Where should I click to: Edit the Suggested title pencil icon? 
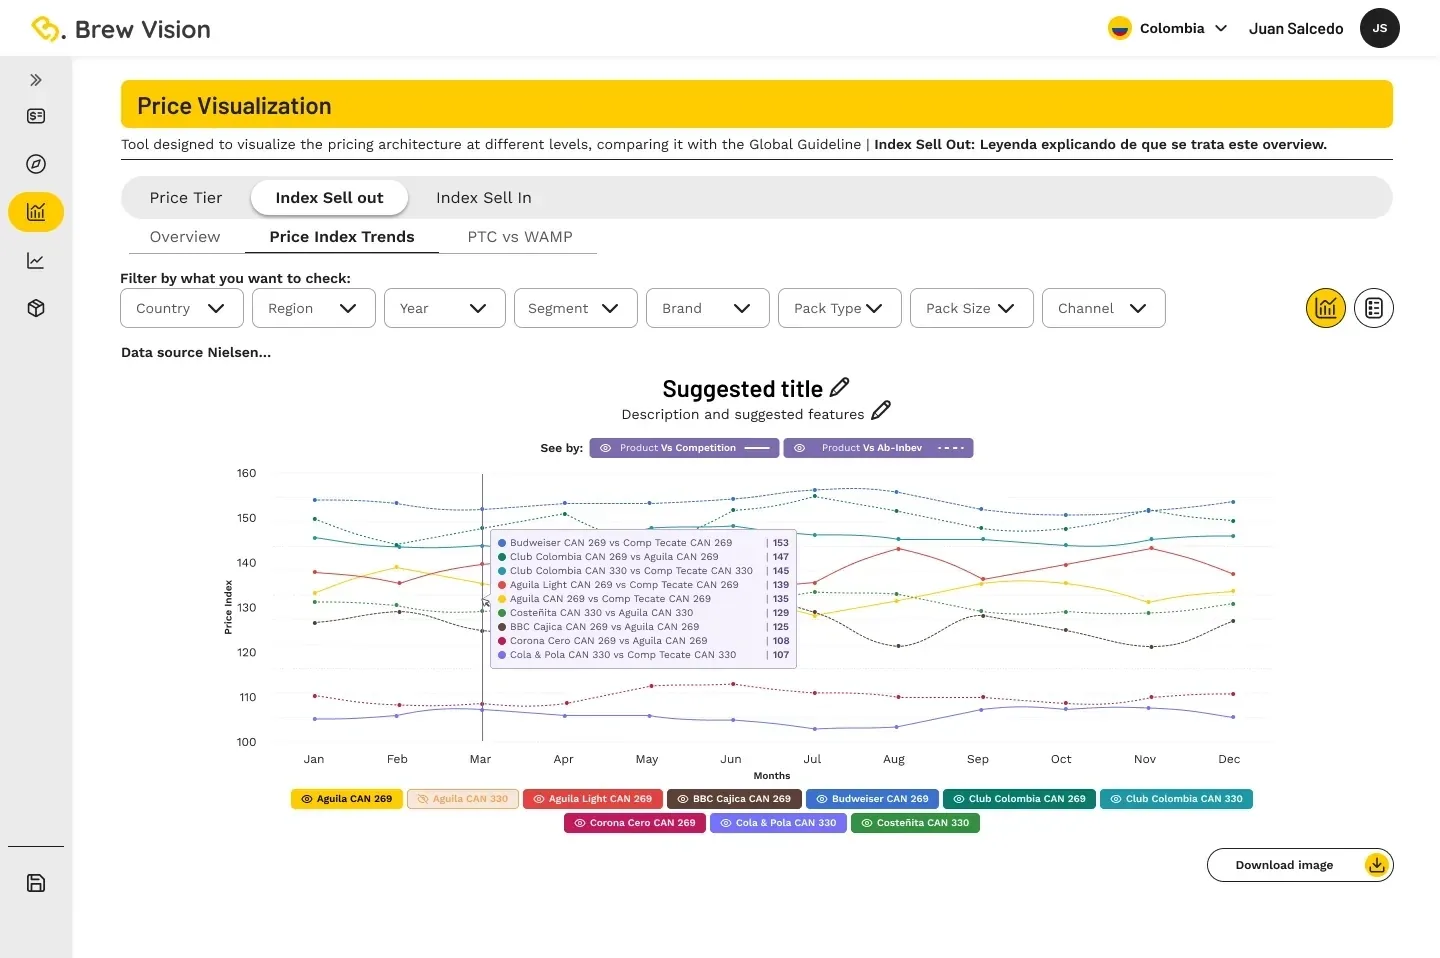click(x=840, y=387)
